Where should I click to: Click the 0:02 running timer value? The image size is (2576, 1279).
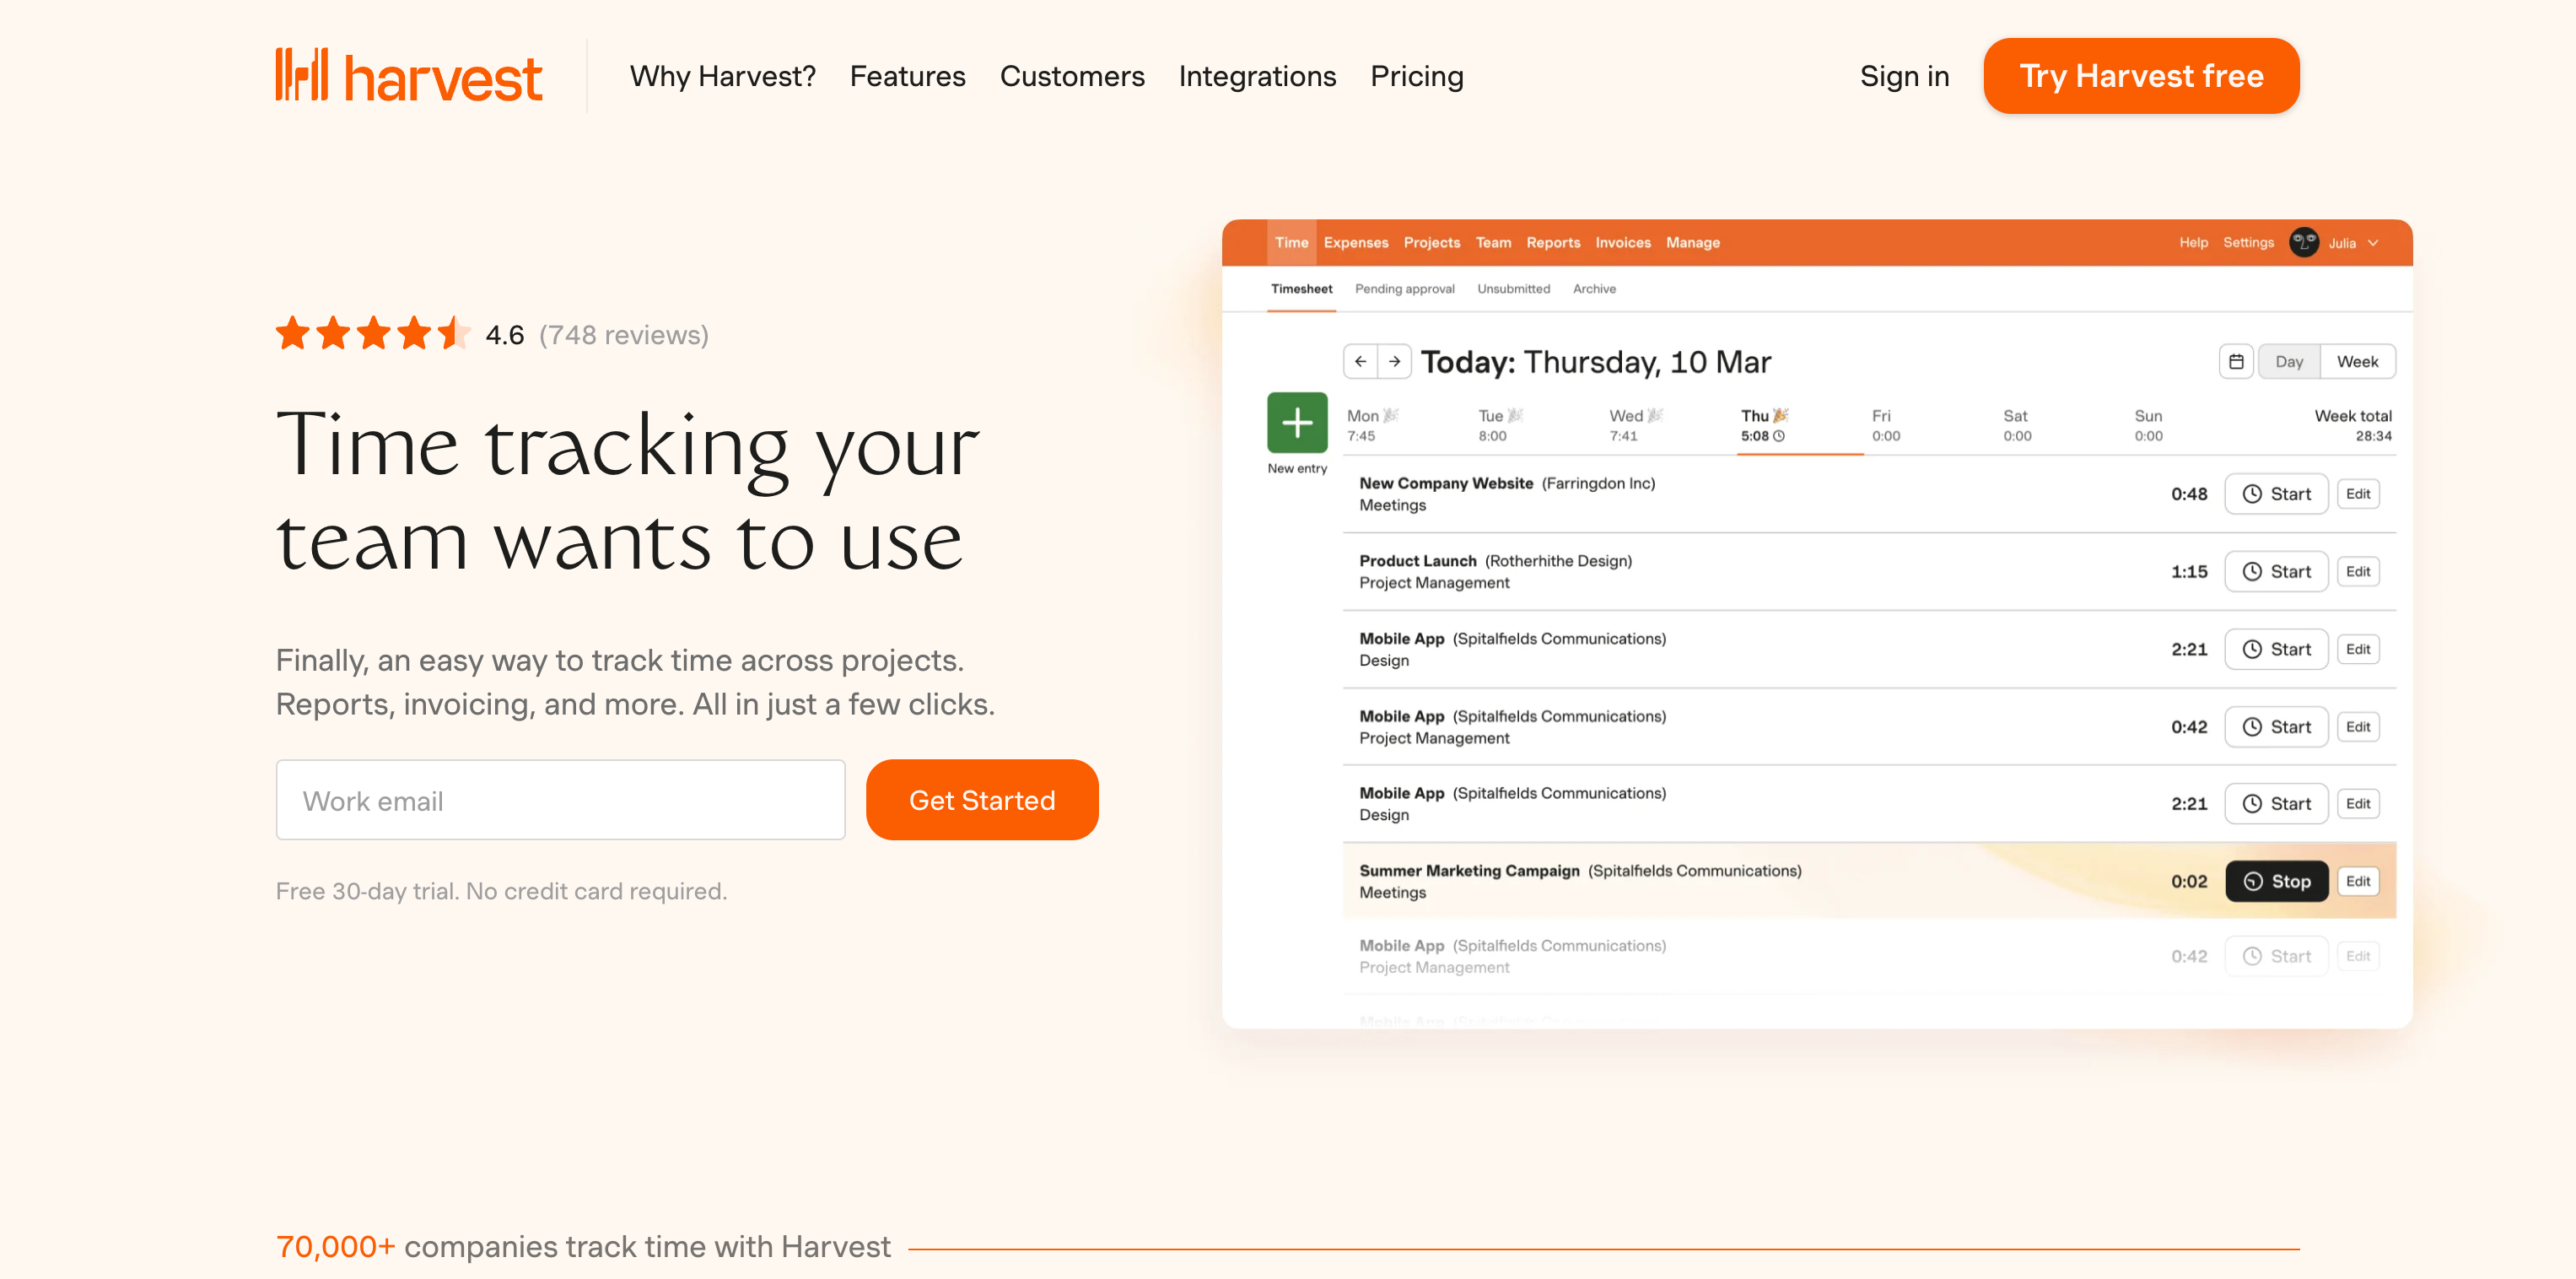[2188, 881]
